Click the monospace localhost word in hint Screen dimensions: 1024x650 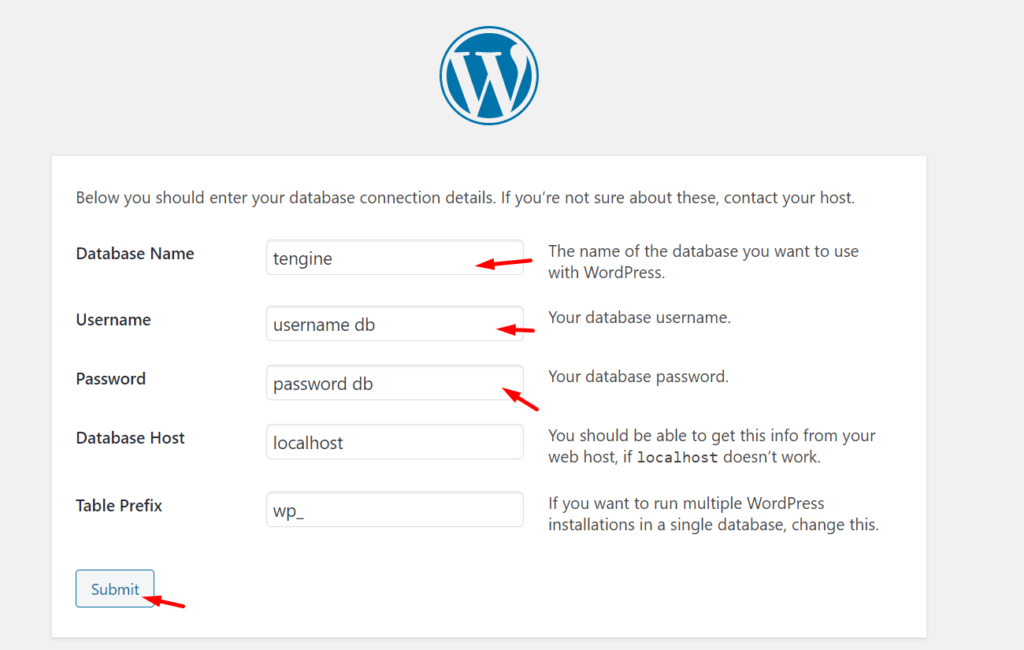pos(677,457)
